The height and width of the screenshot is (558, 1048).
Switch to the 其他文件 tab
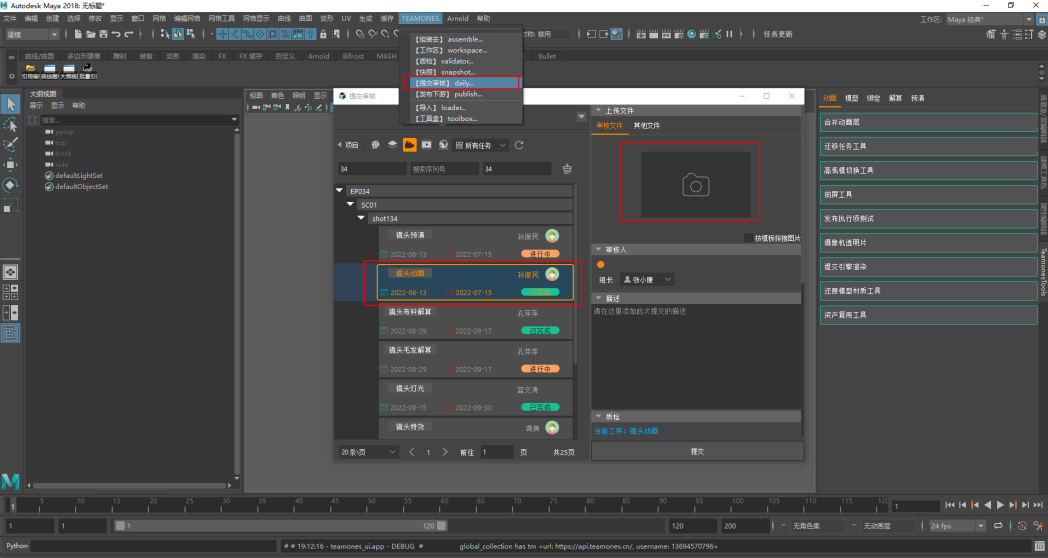(646, 126)
